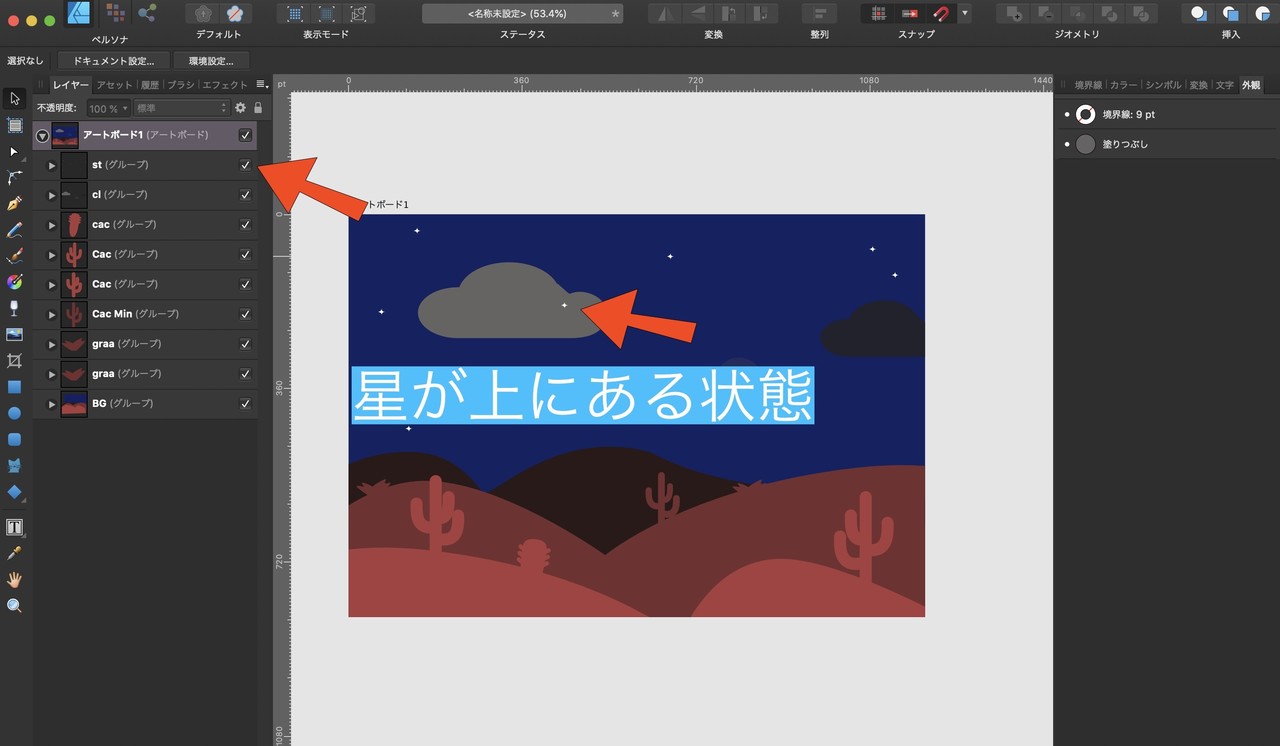1280x746 pixels.
Task: Select the Diamond shape tool
Action: [14, 492]
